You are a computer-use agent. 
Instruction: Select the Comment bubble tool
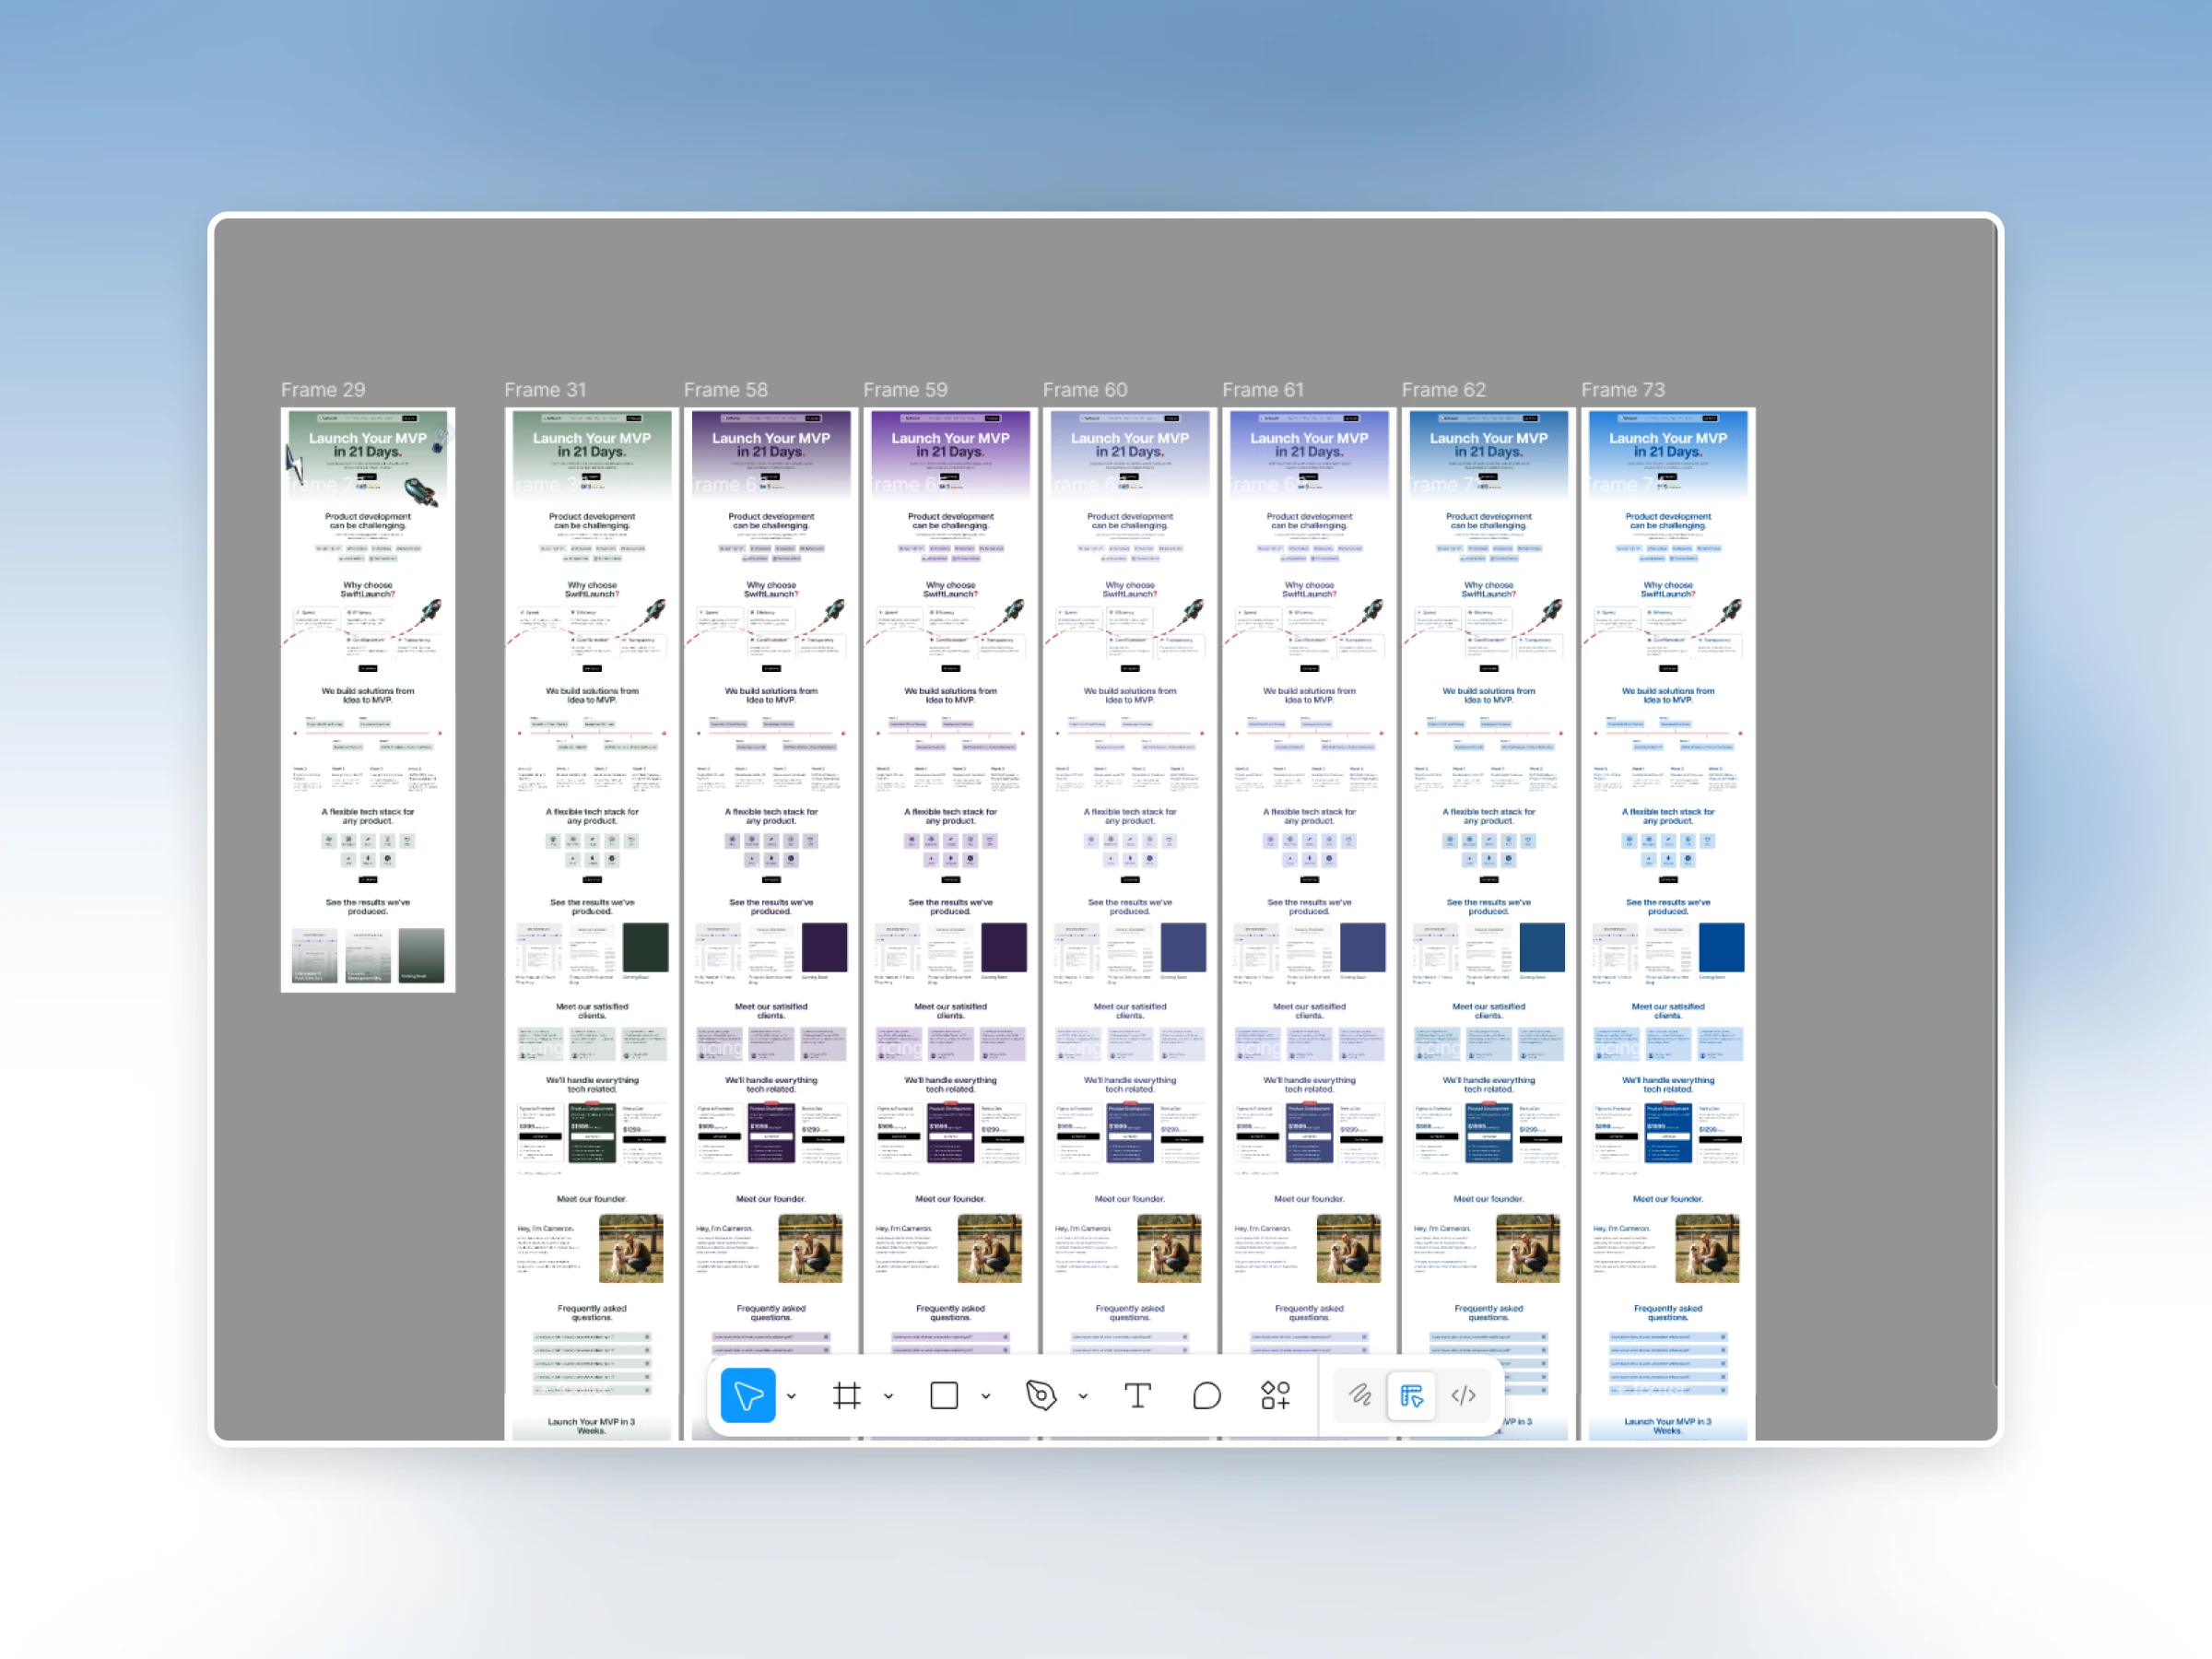(1207, 1395)
